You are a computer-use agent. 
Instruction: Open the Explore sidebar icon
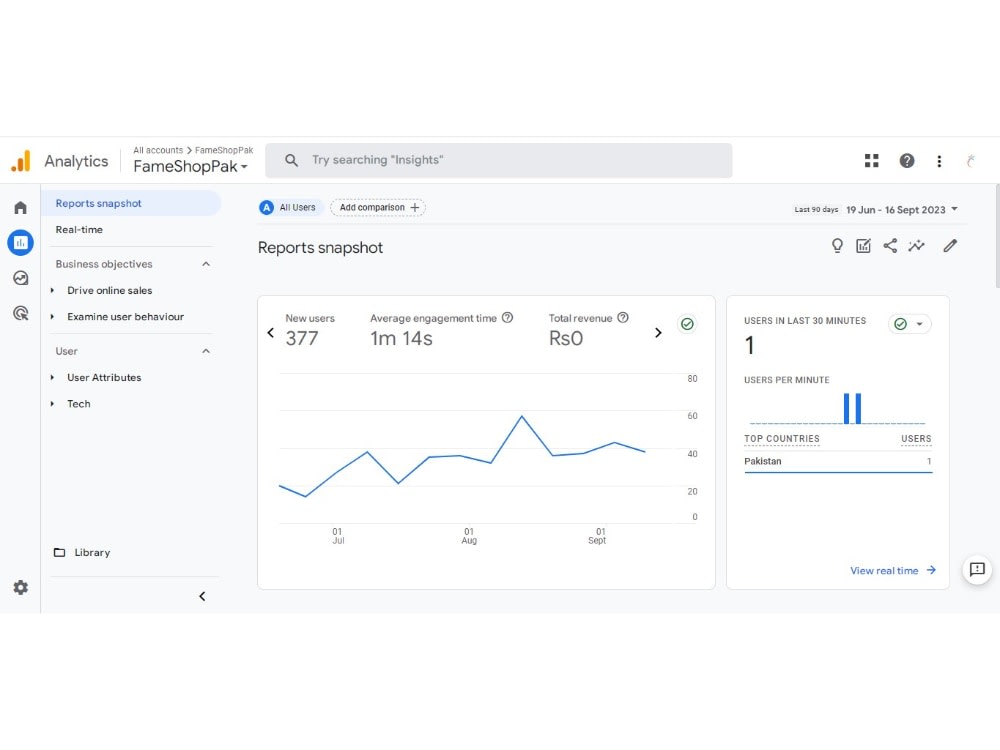coord(20,278)
